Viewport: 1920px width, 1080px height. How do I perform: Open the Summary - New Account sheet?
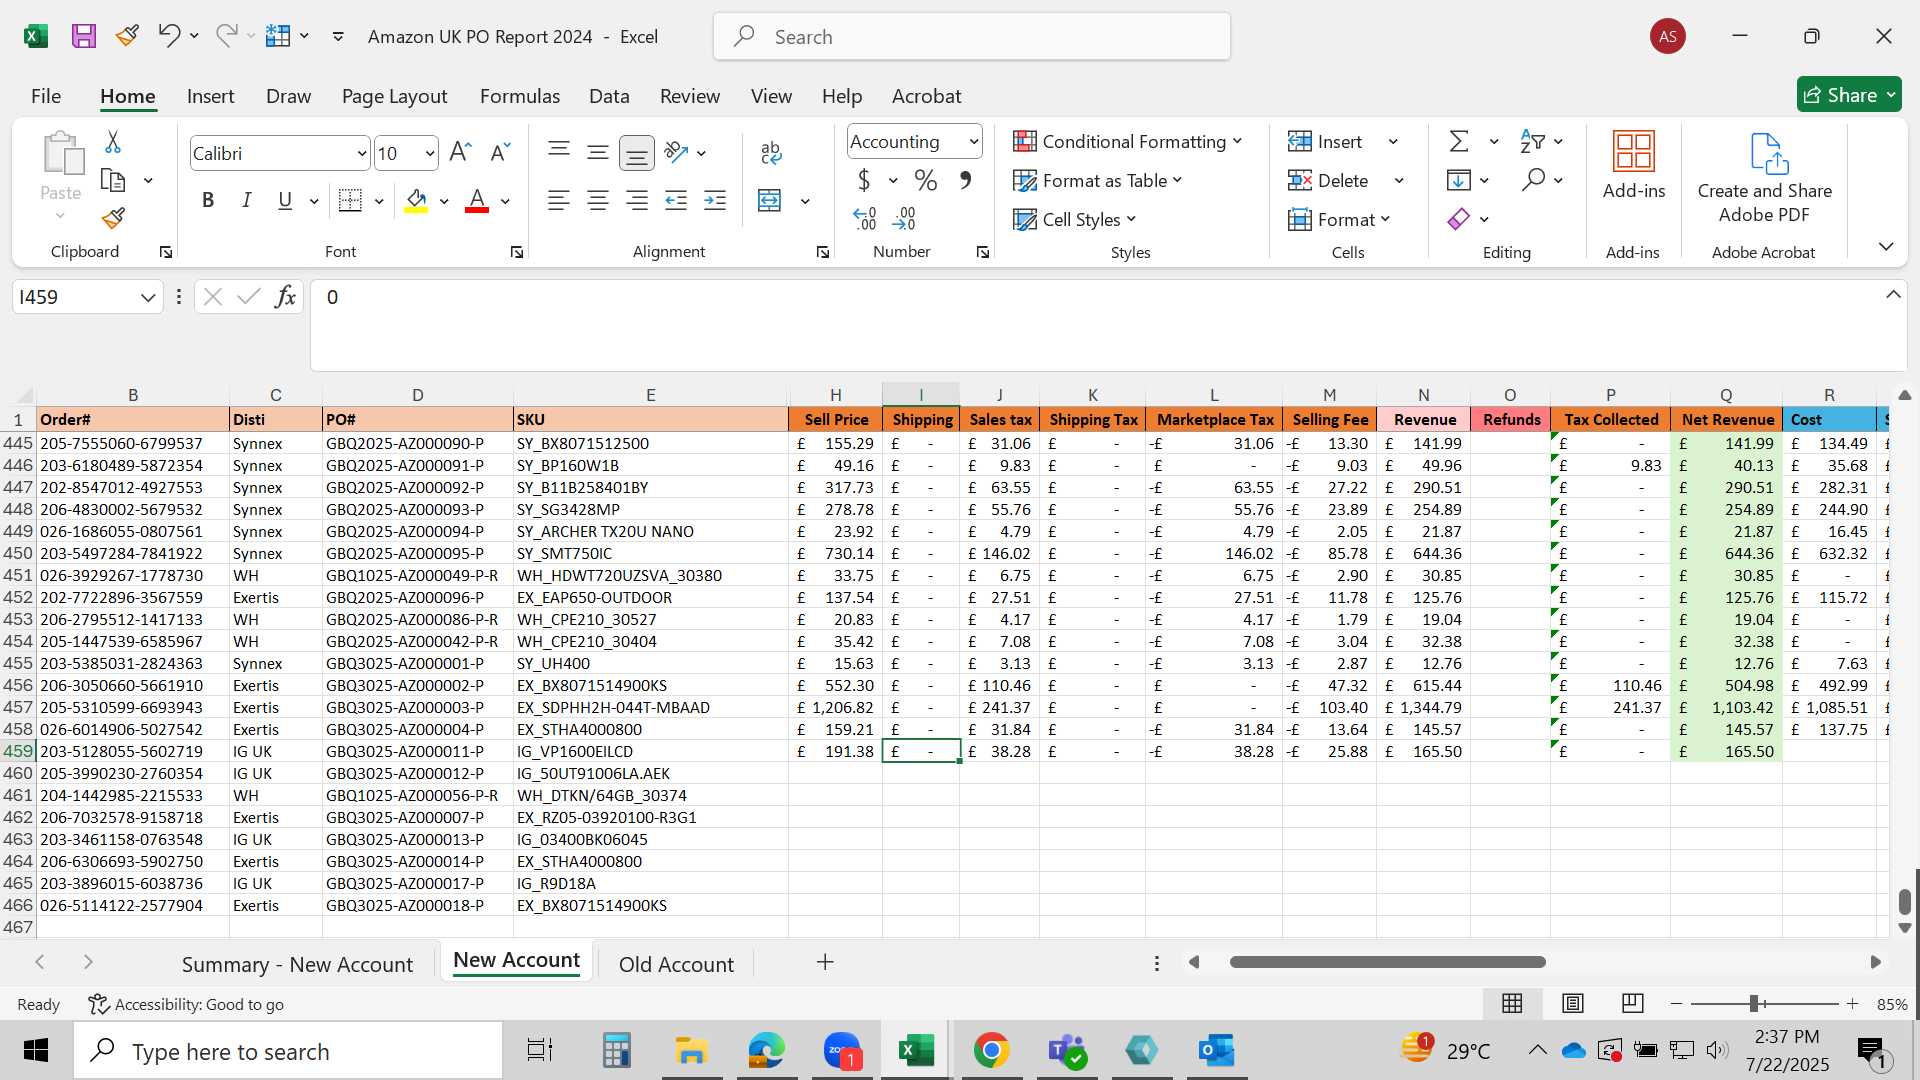pyautogui.click(x=297, y=964)
